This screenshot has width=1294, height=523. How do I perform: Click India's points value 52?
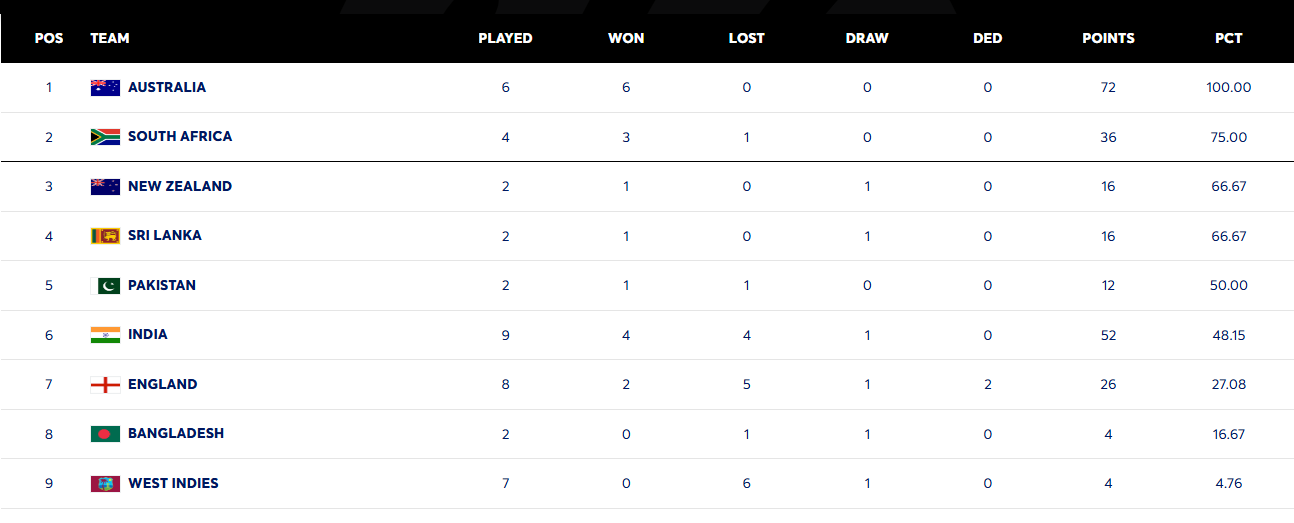(x=1108, y=335)
